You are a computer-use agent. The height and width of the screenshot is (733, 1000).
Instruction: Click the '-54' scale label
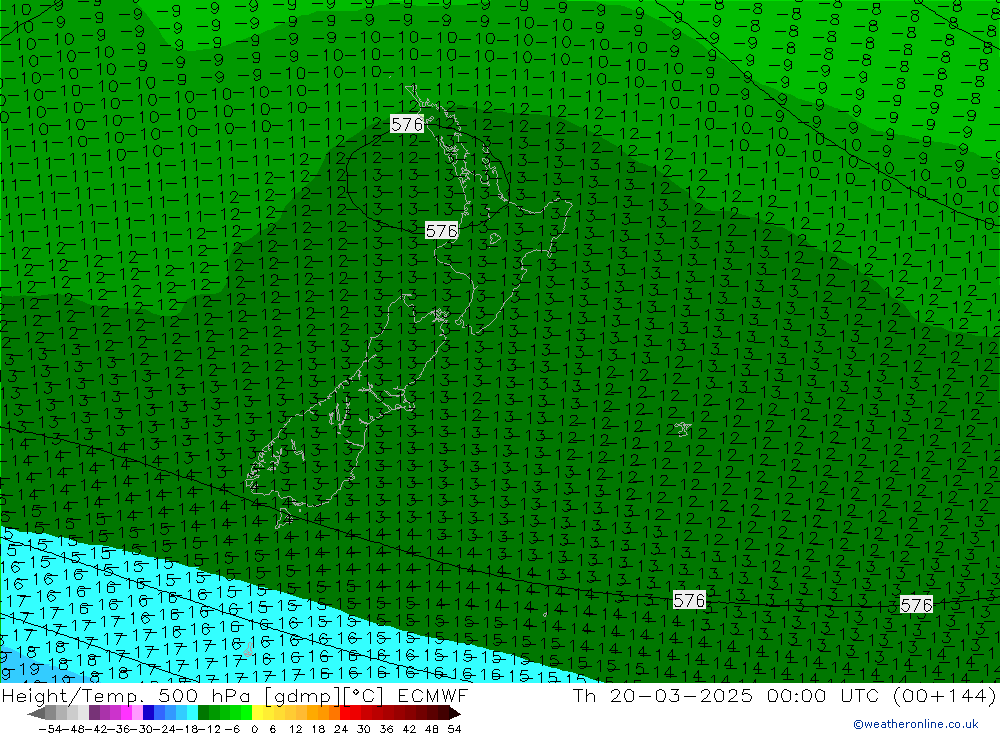[49, 729]
